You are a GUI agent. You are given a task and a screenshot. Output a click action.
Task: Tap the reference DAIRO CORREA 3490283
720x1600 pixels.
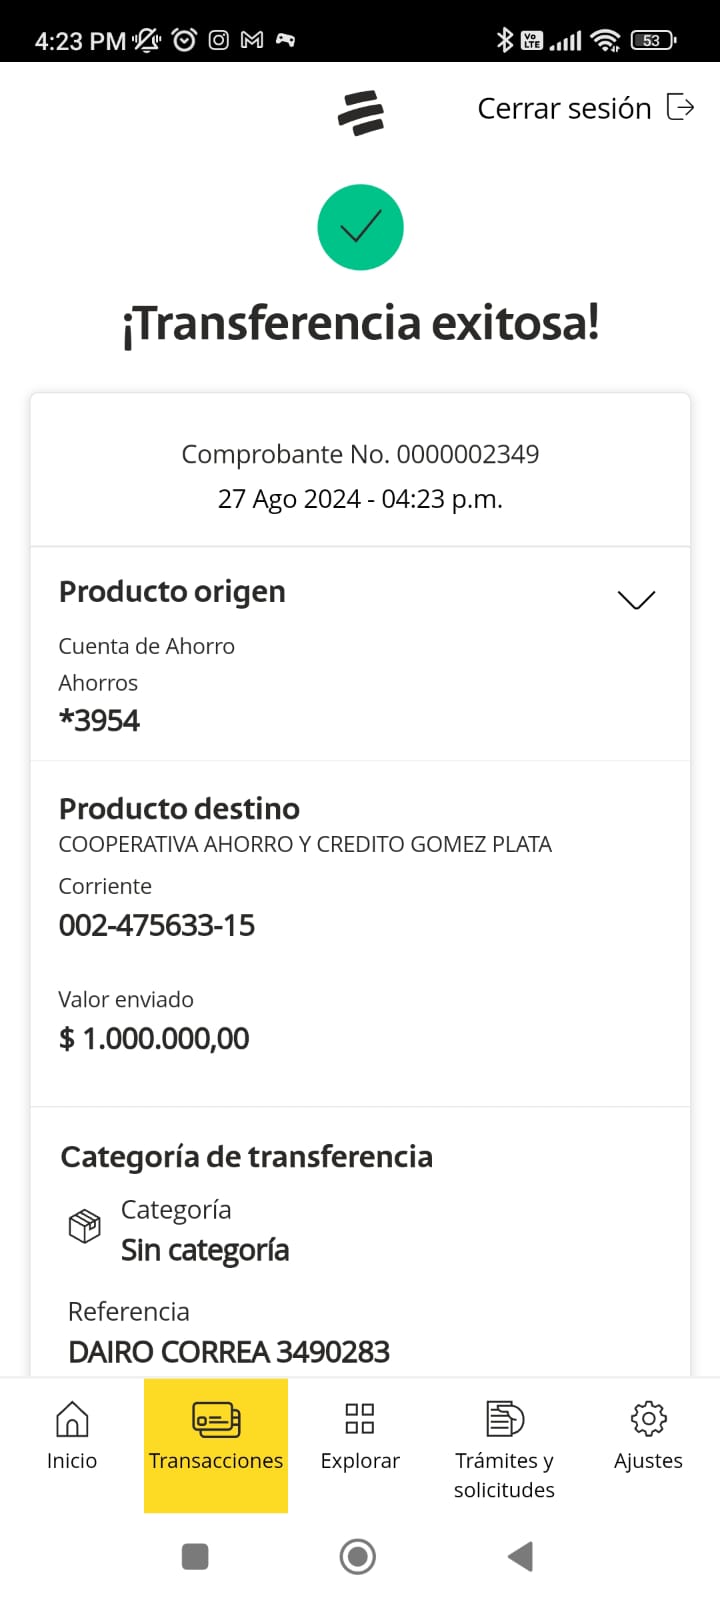pyautogui.click(x=229, y=1352)
